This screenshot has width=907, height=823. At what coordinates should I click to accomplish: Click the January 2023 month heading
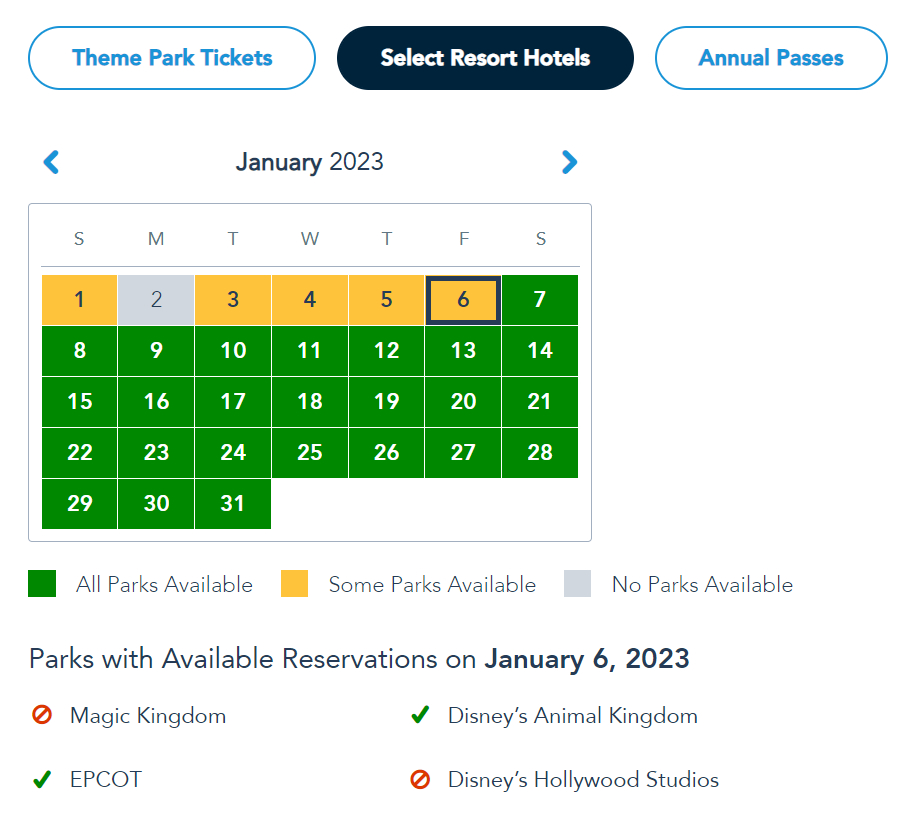(309, 162)
